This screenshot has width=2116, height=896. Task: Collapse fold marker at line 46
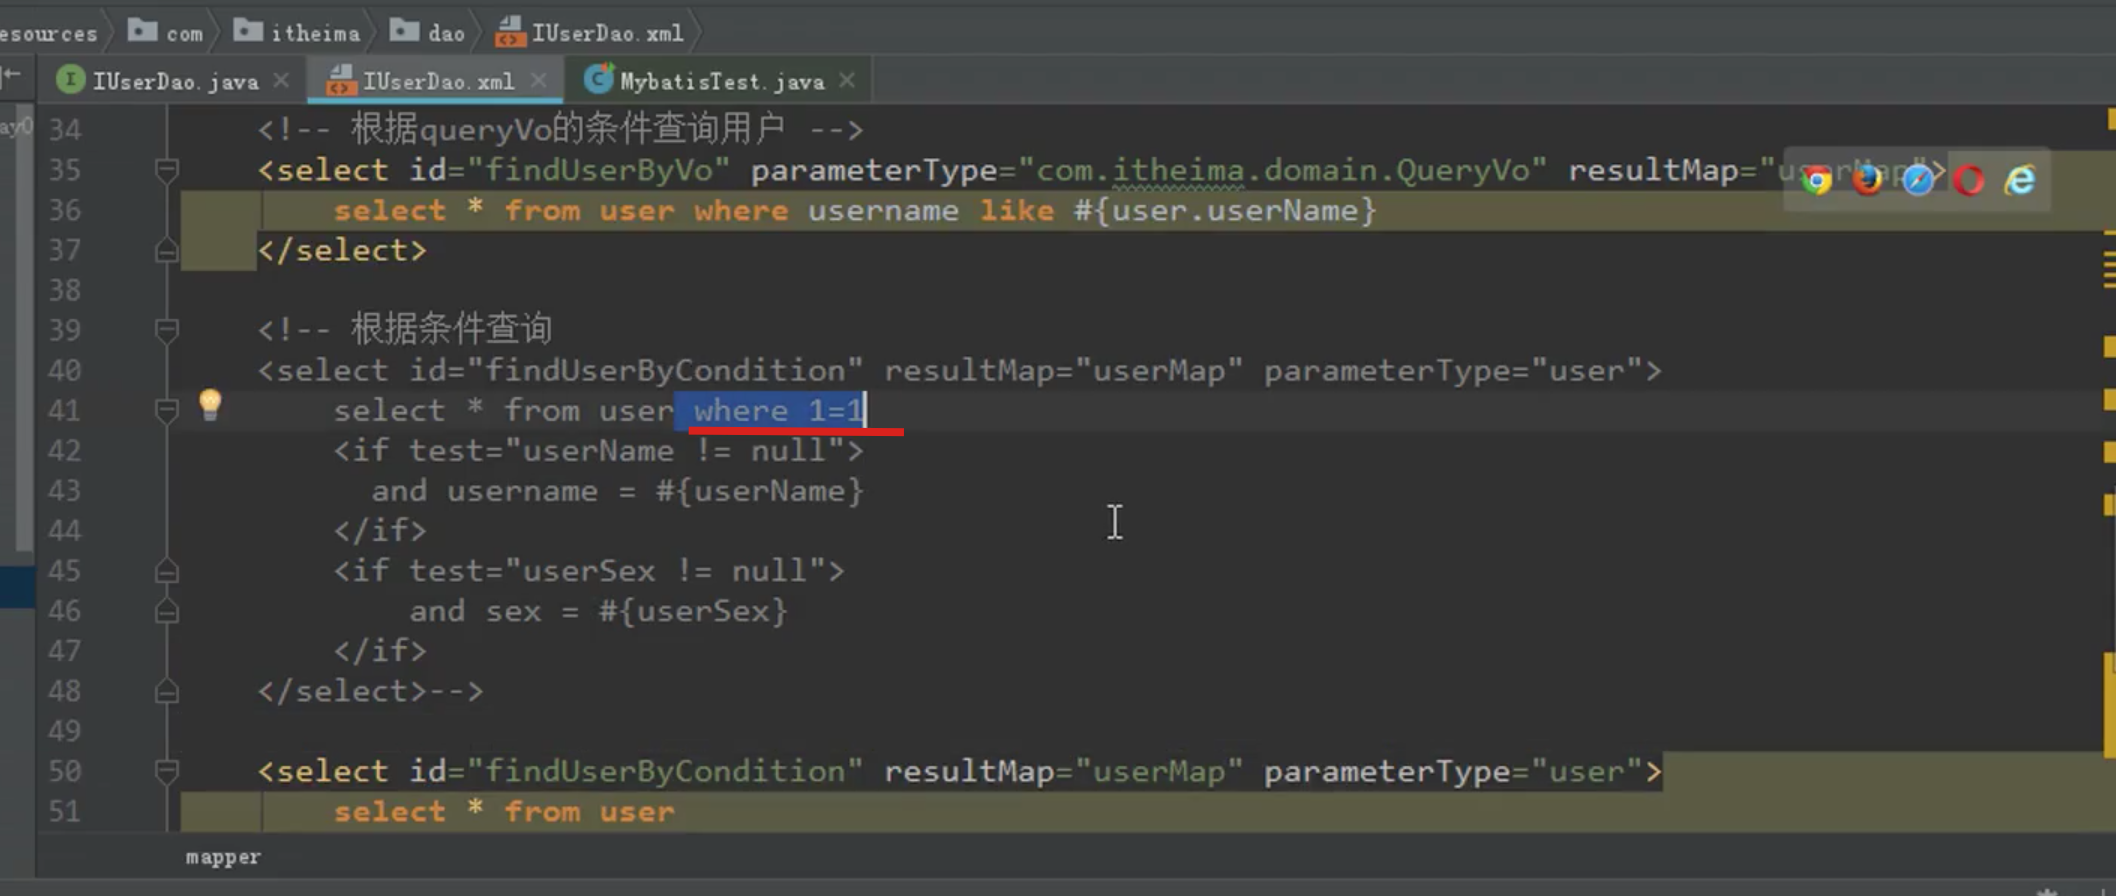167,611
